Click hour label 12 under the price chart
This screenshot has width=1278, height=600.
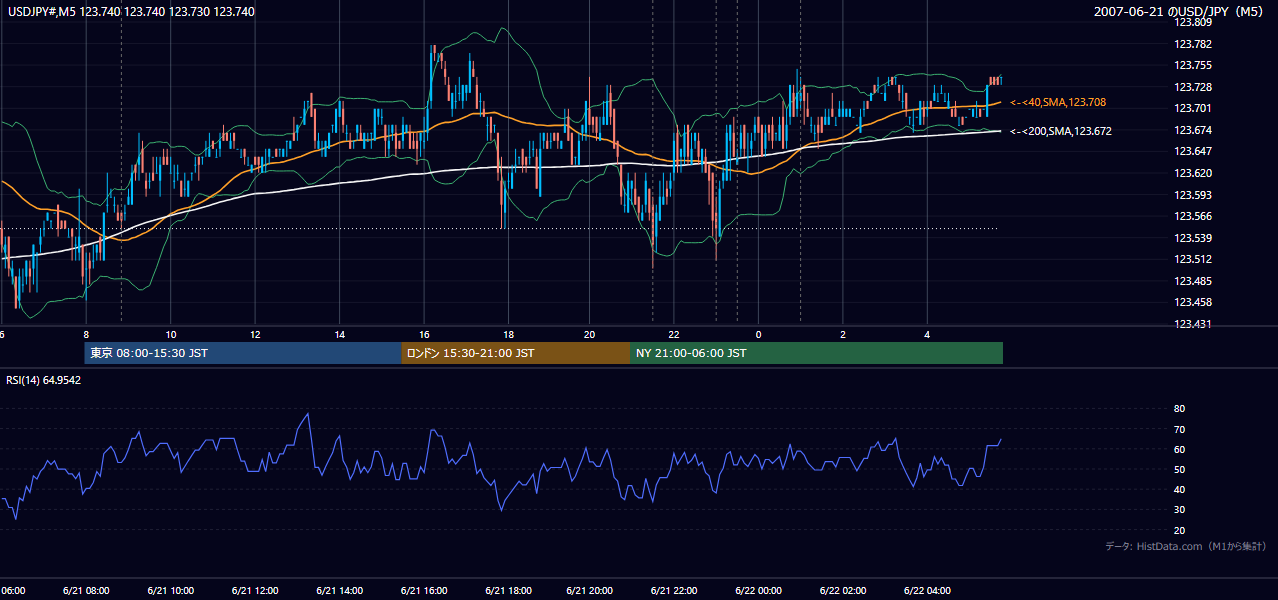click(255, 334)
